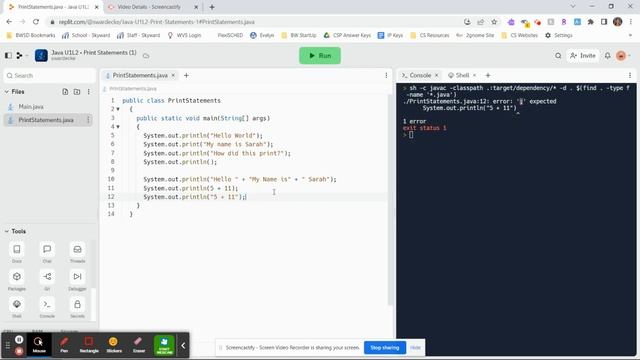Screen dimensions: 640x360
Task: Collapse the Screencastify toolbar arrow
Action: pyautogui.click(x=183, y=345)
